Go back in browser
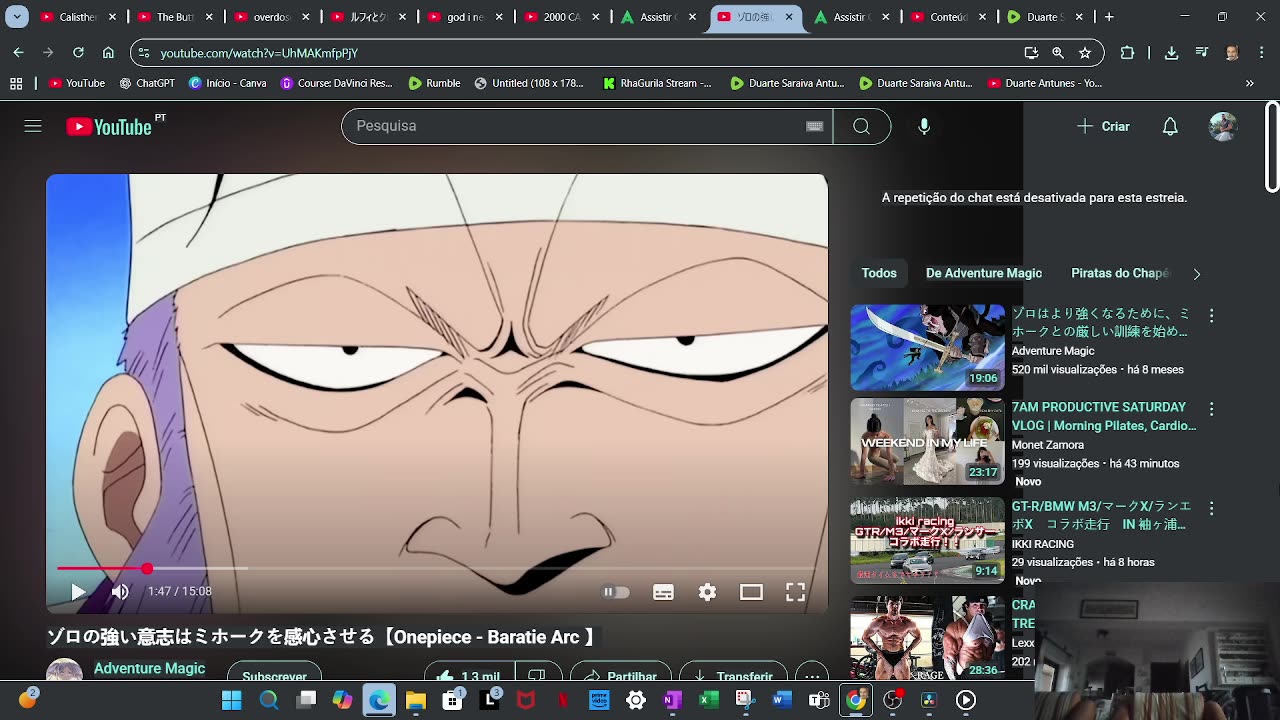The height and width of the screenshot is (720, 1280). (x=19, y=53)
